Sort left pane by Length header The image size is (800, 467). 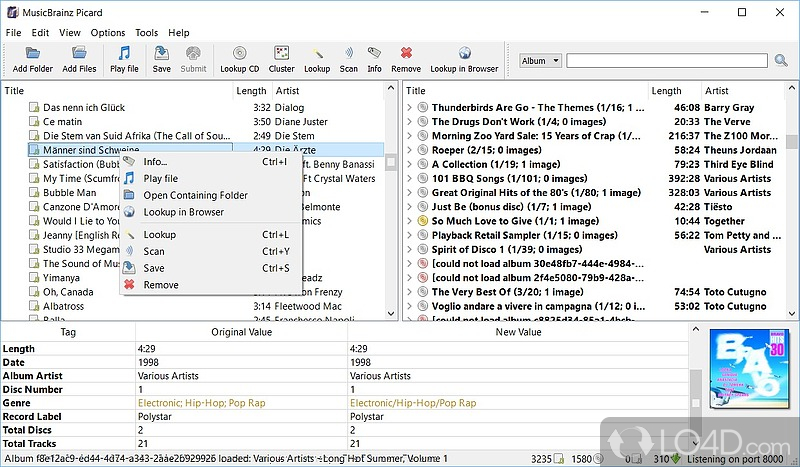tap(252, 91)
